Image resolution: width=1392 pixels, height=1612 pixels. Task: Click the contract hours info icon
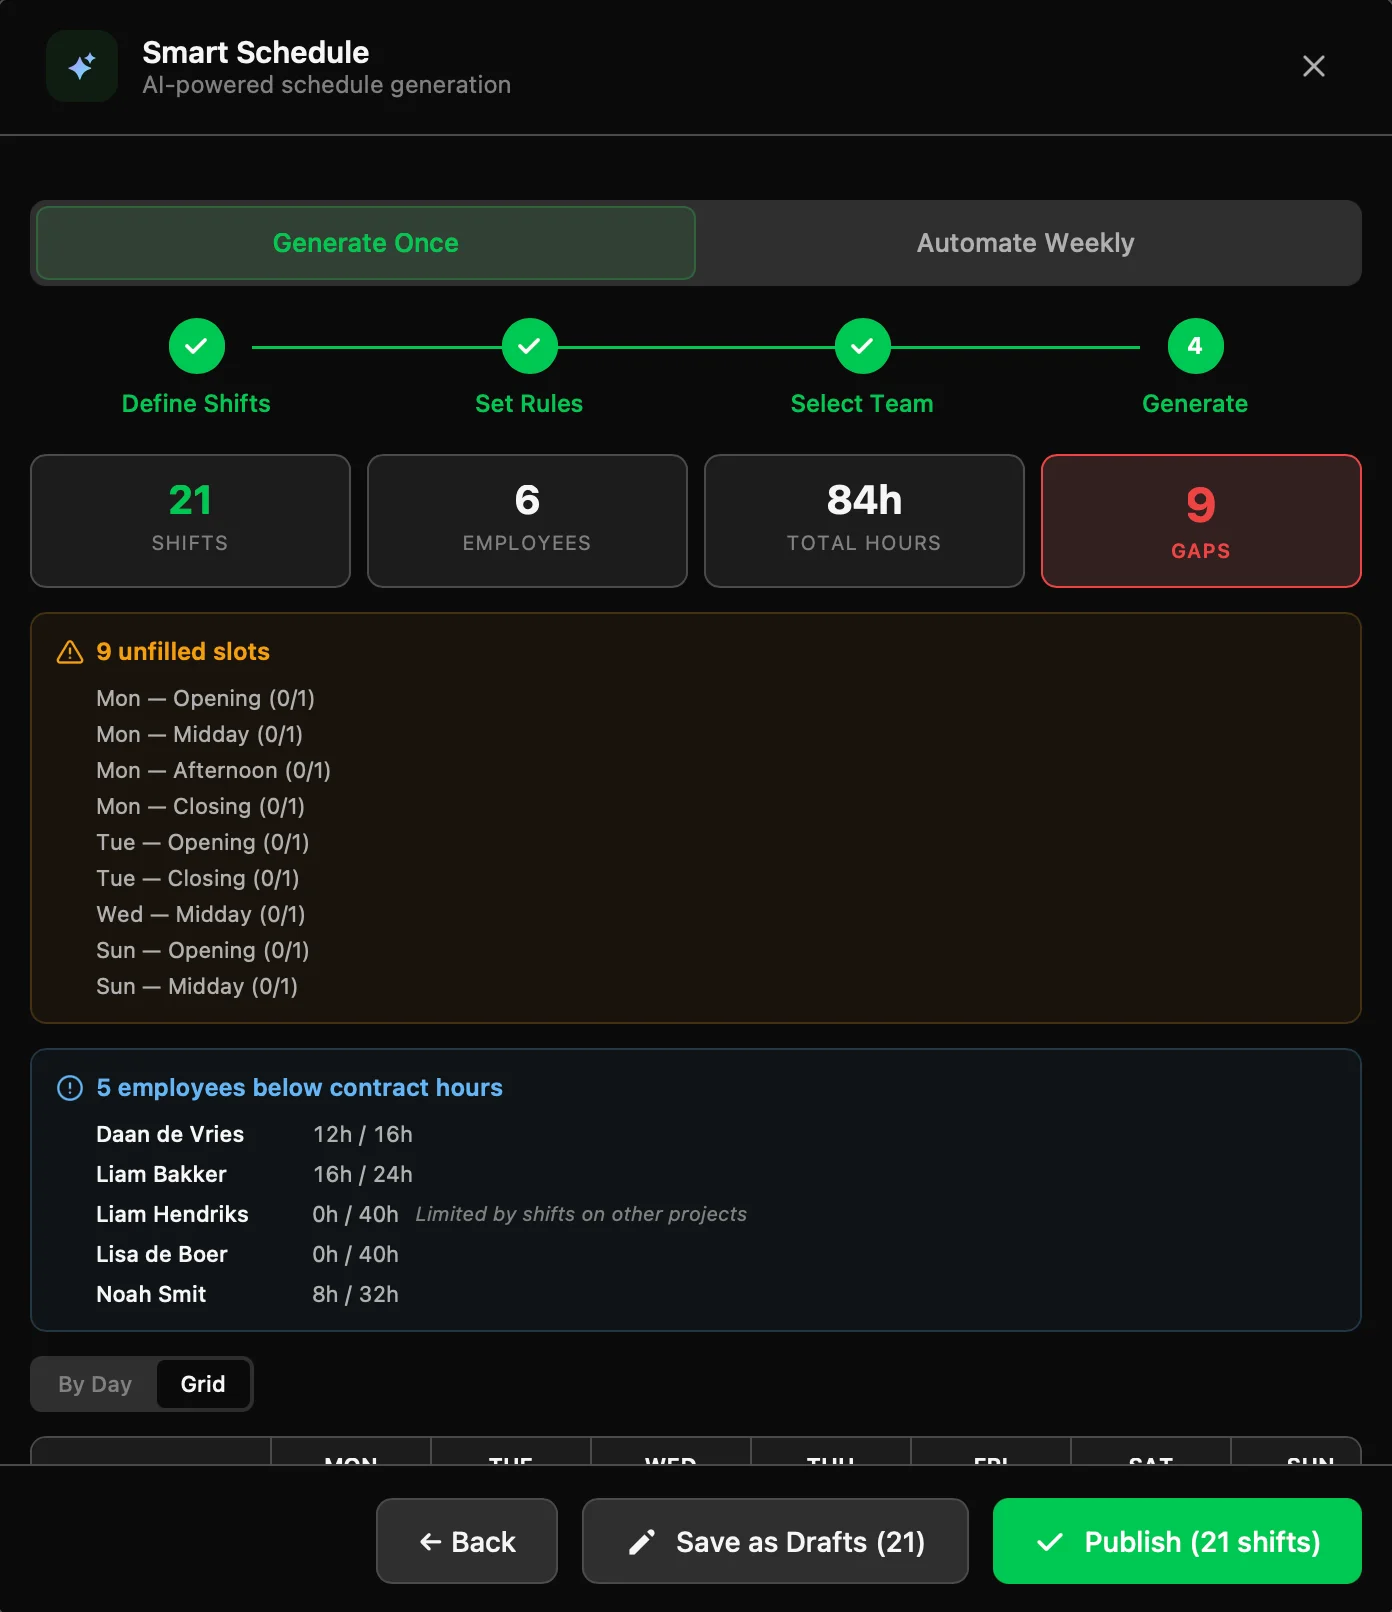click(70, 1088)
